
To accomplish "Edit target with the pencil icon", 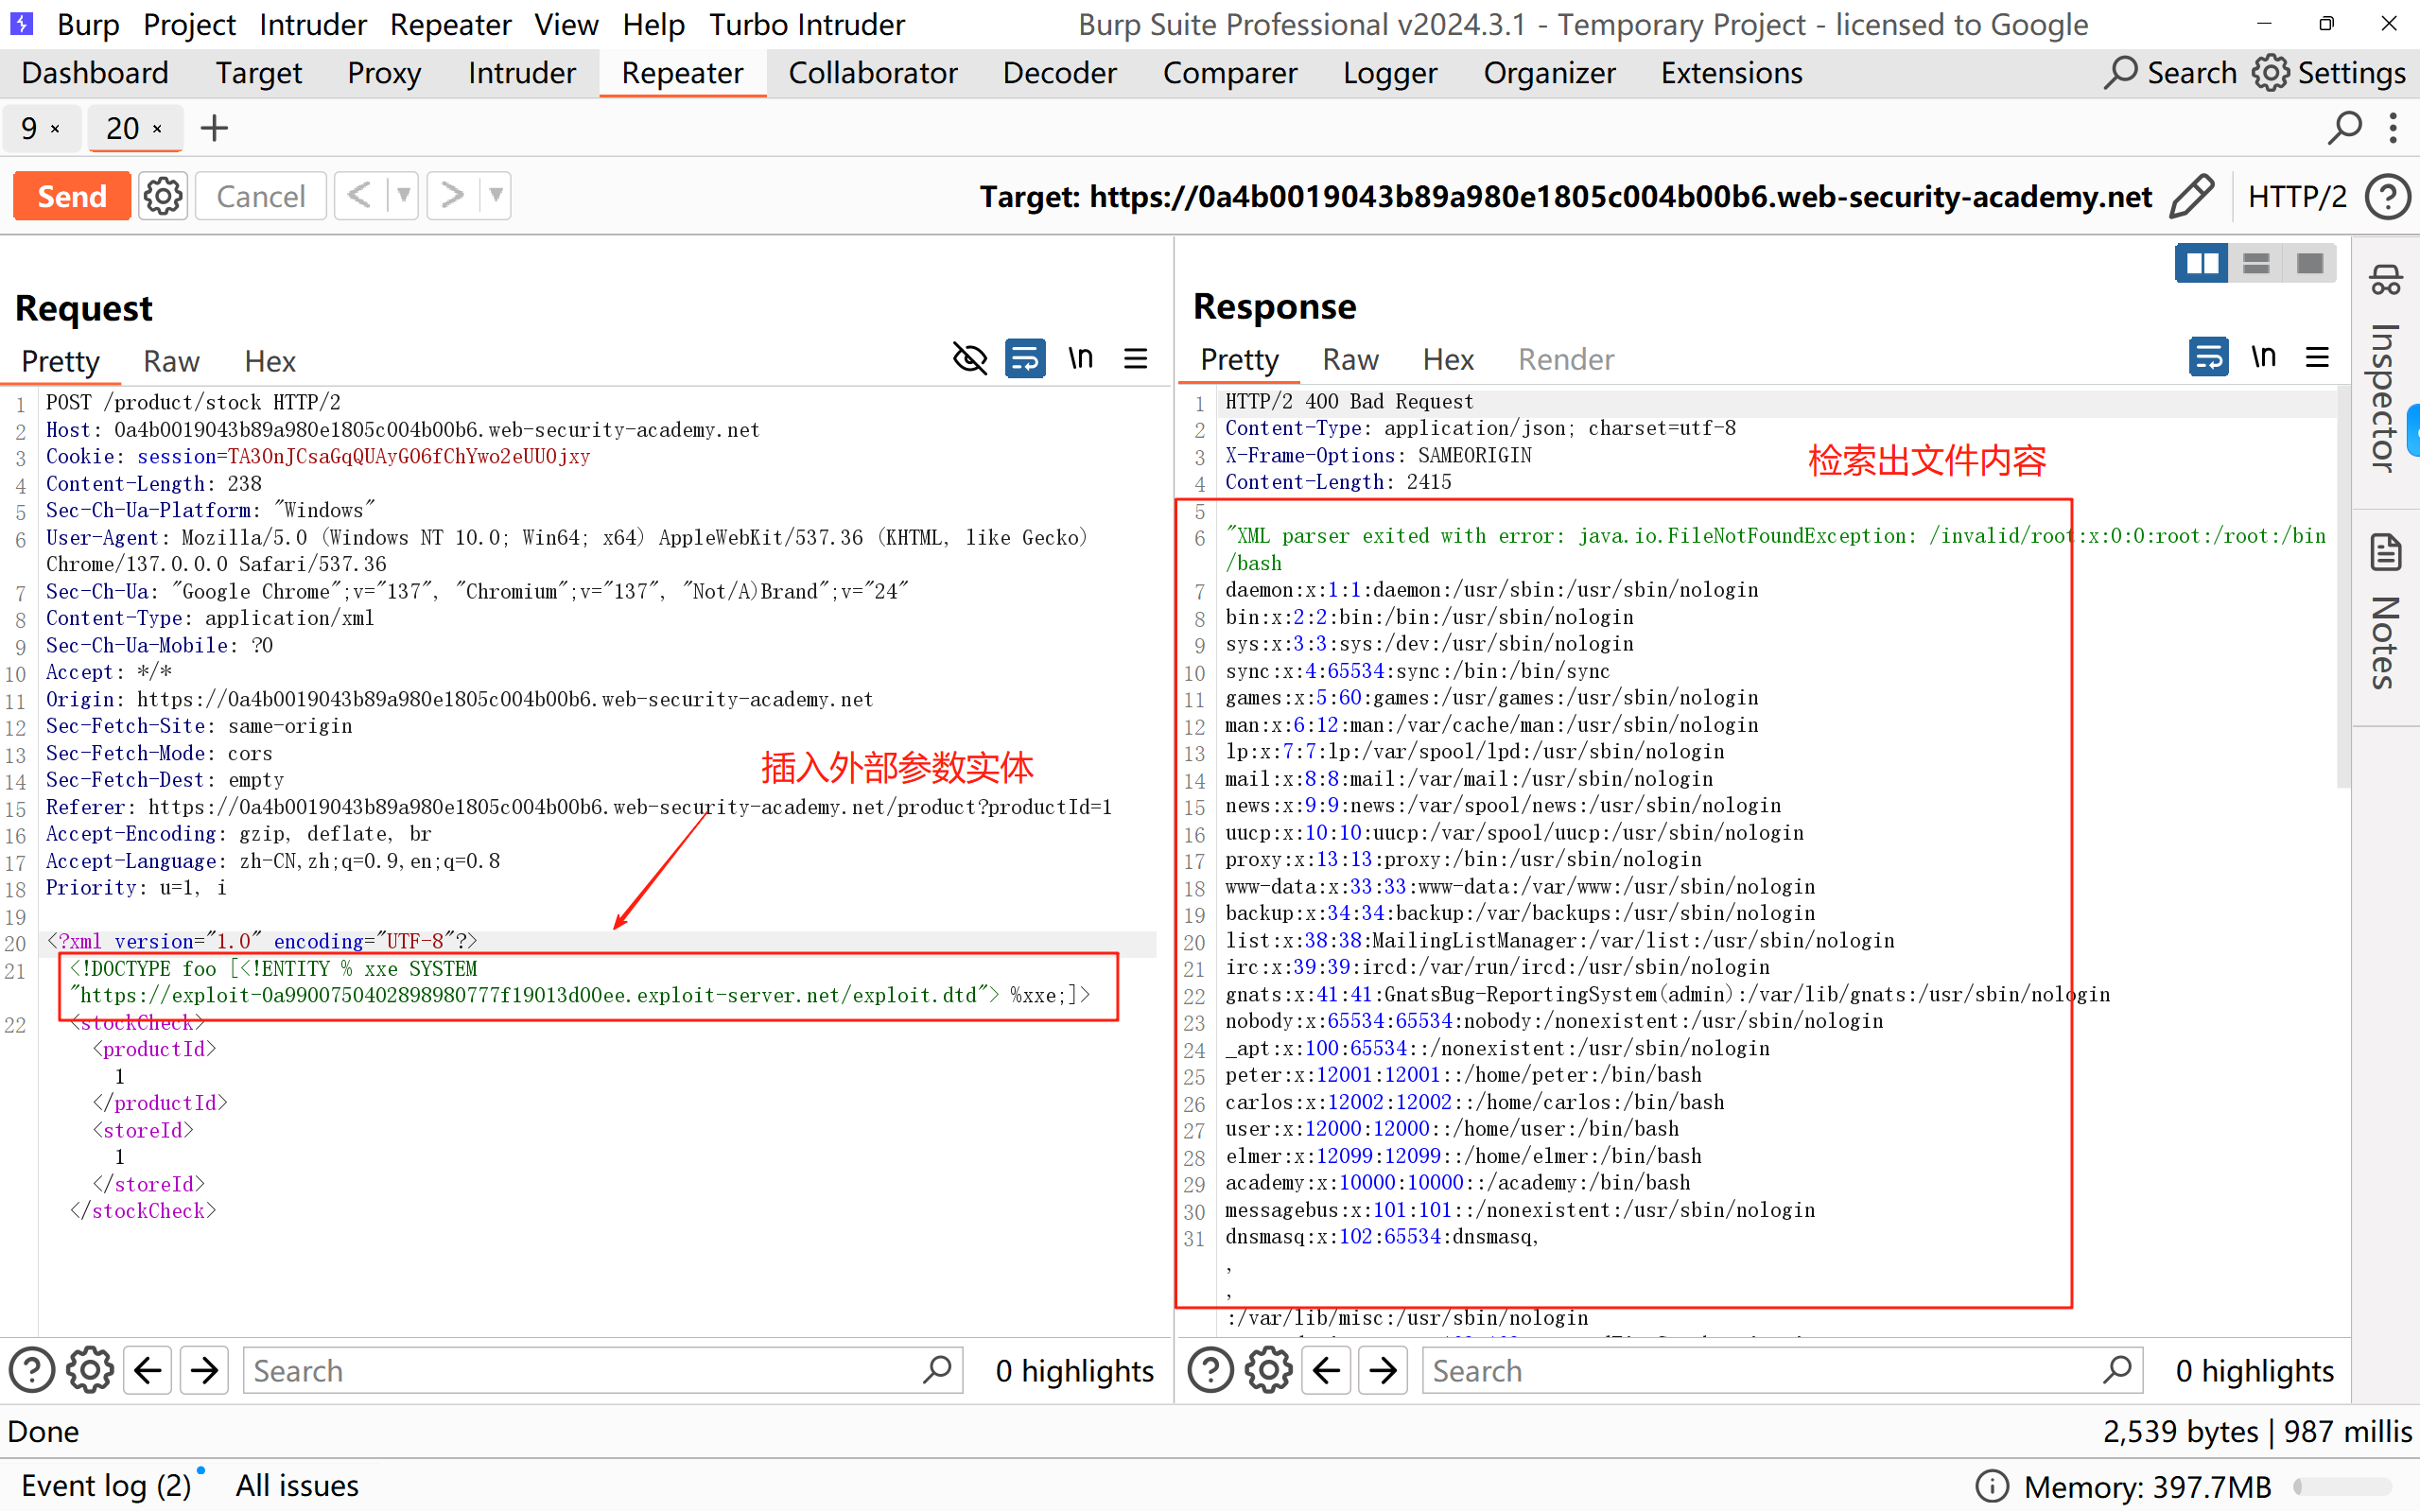I will 2190,196.
